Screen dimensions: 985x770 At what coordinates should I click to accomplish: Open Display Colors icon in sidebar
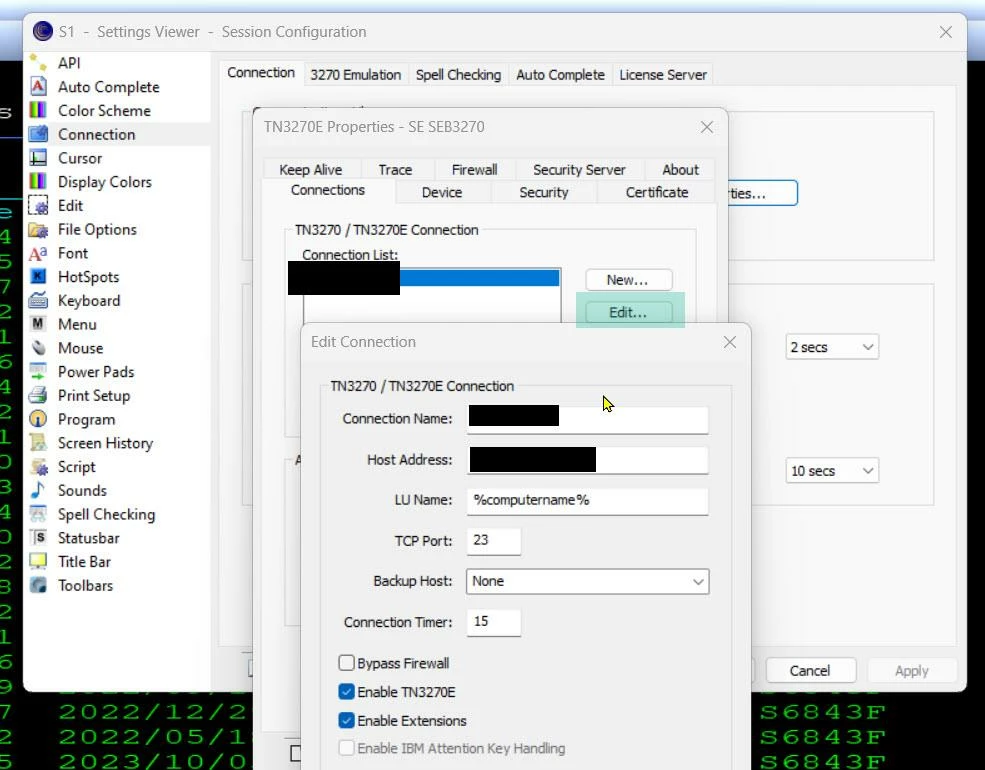coord(38,182)
